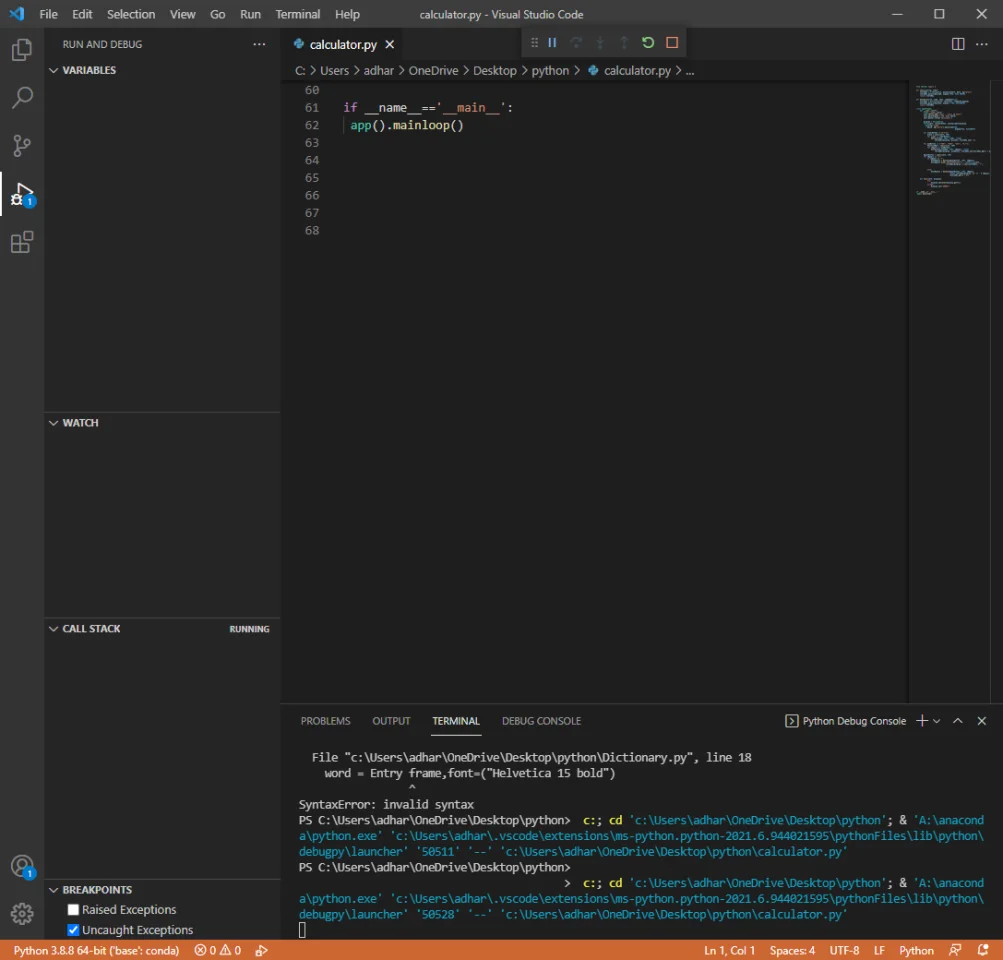Open the Manage settings gear

coord(22,913)
